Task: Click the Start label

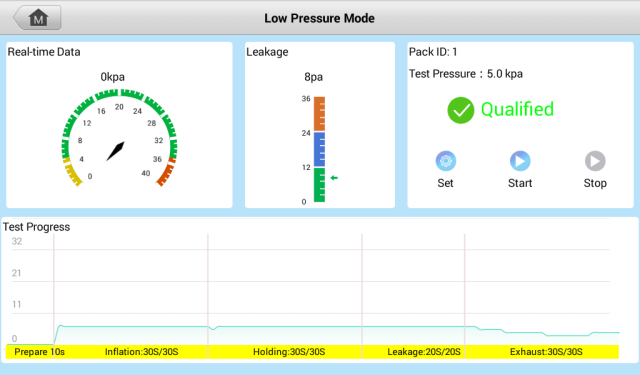Action: (520, 183)
